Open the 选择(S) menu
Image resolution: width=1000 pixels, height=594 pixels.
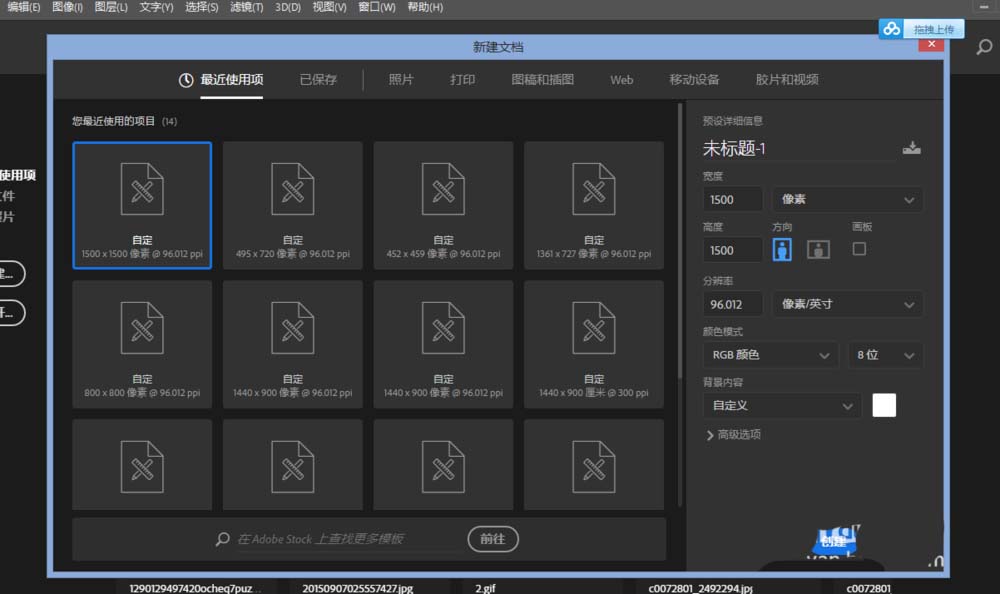(x=202, y=7)
